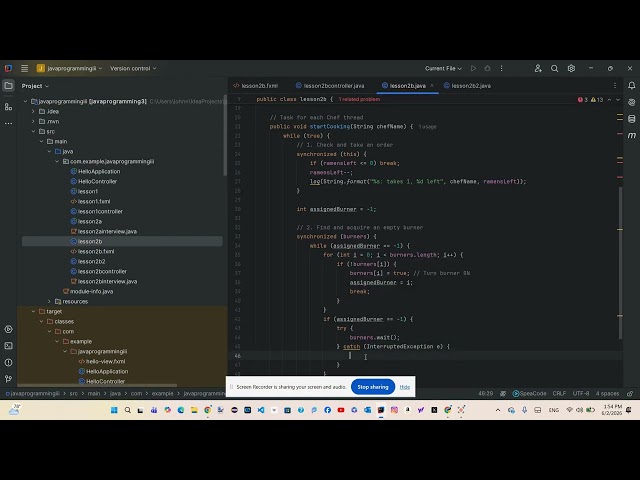The height and width of the screenshot is (480, 640).
Task: Open AI Assistant tool window icon
Action: tap(631, 102)
